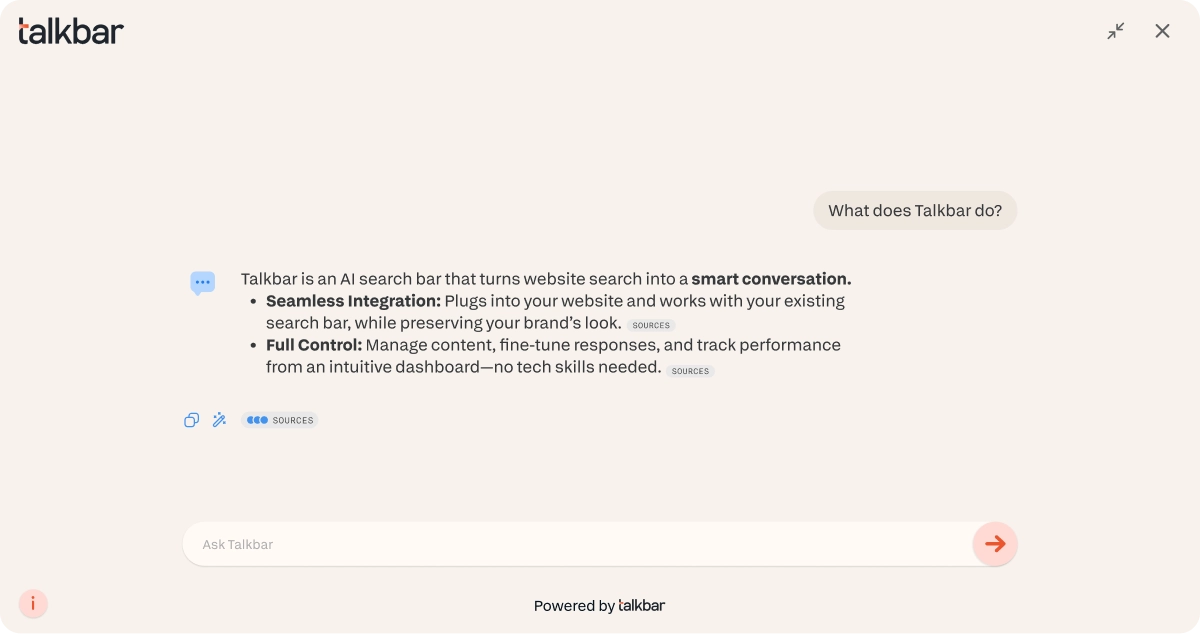
Task: Expand sources after Full Control bullet
Action: pyautogui.click(x=690, y=370)
